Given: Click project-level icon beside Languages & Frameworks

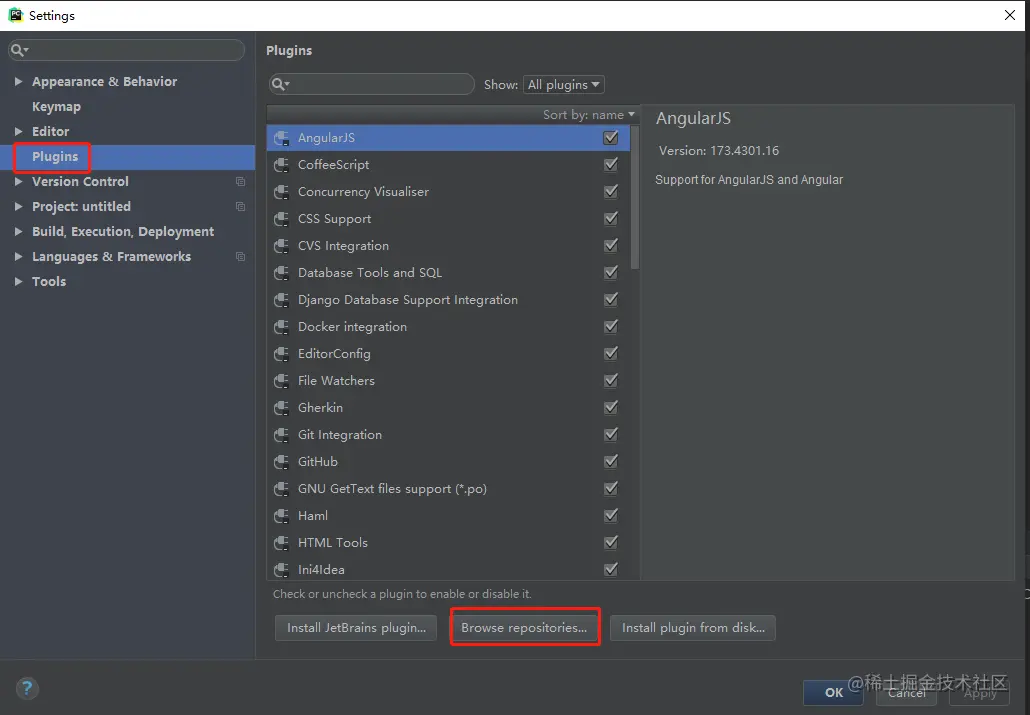Looking at the screenshot, I should (x=240, y=256).
